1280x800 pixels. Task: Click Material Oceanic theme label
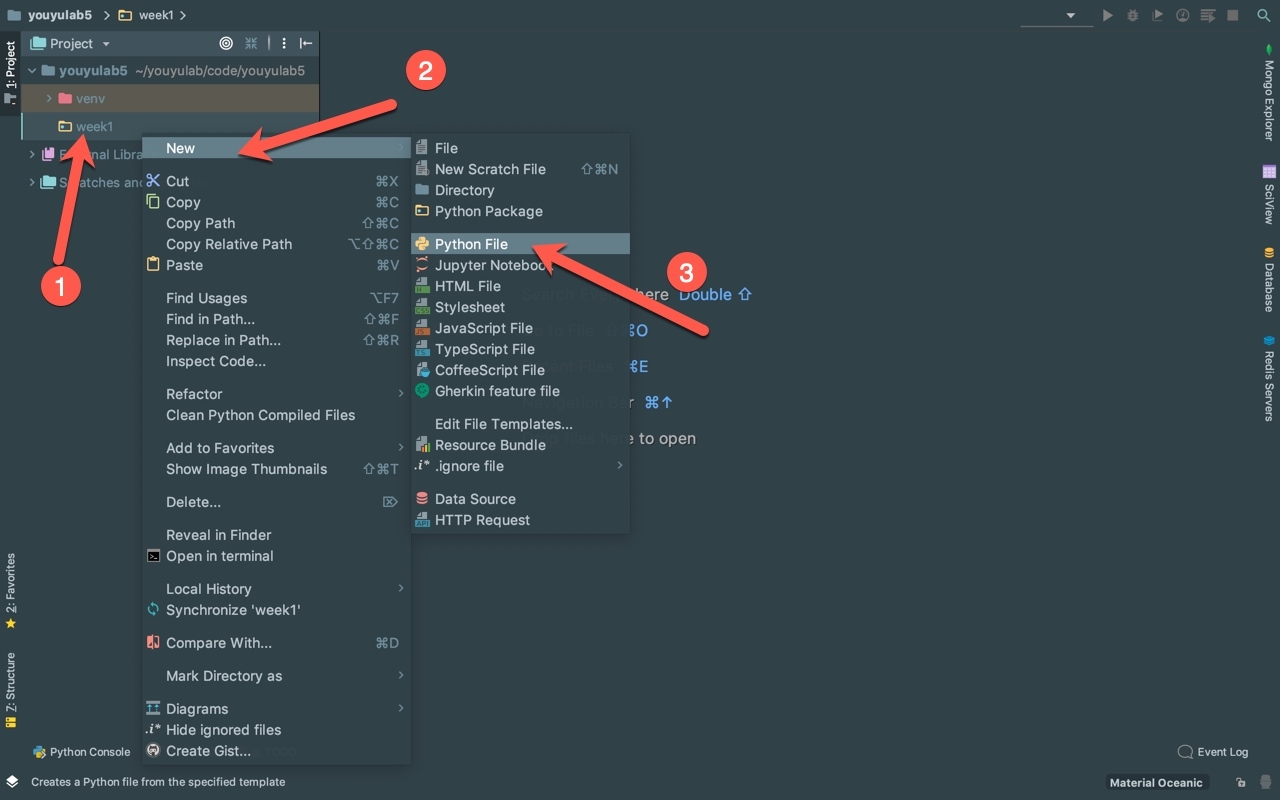[1156, 782]
